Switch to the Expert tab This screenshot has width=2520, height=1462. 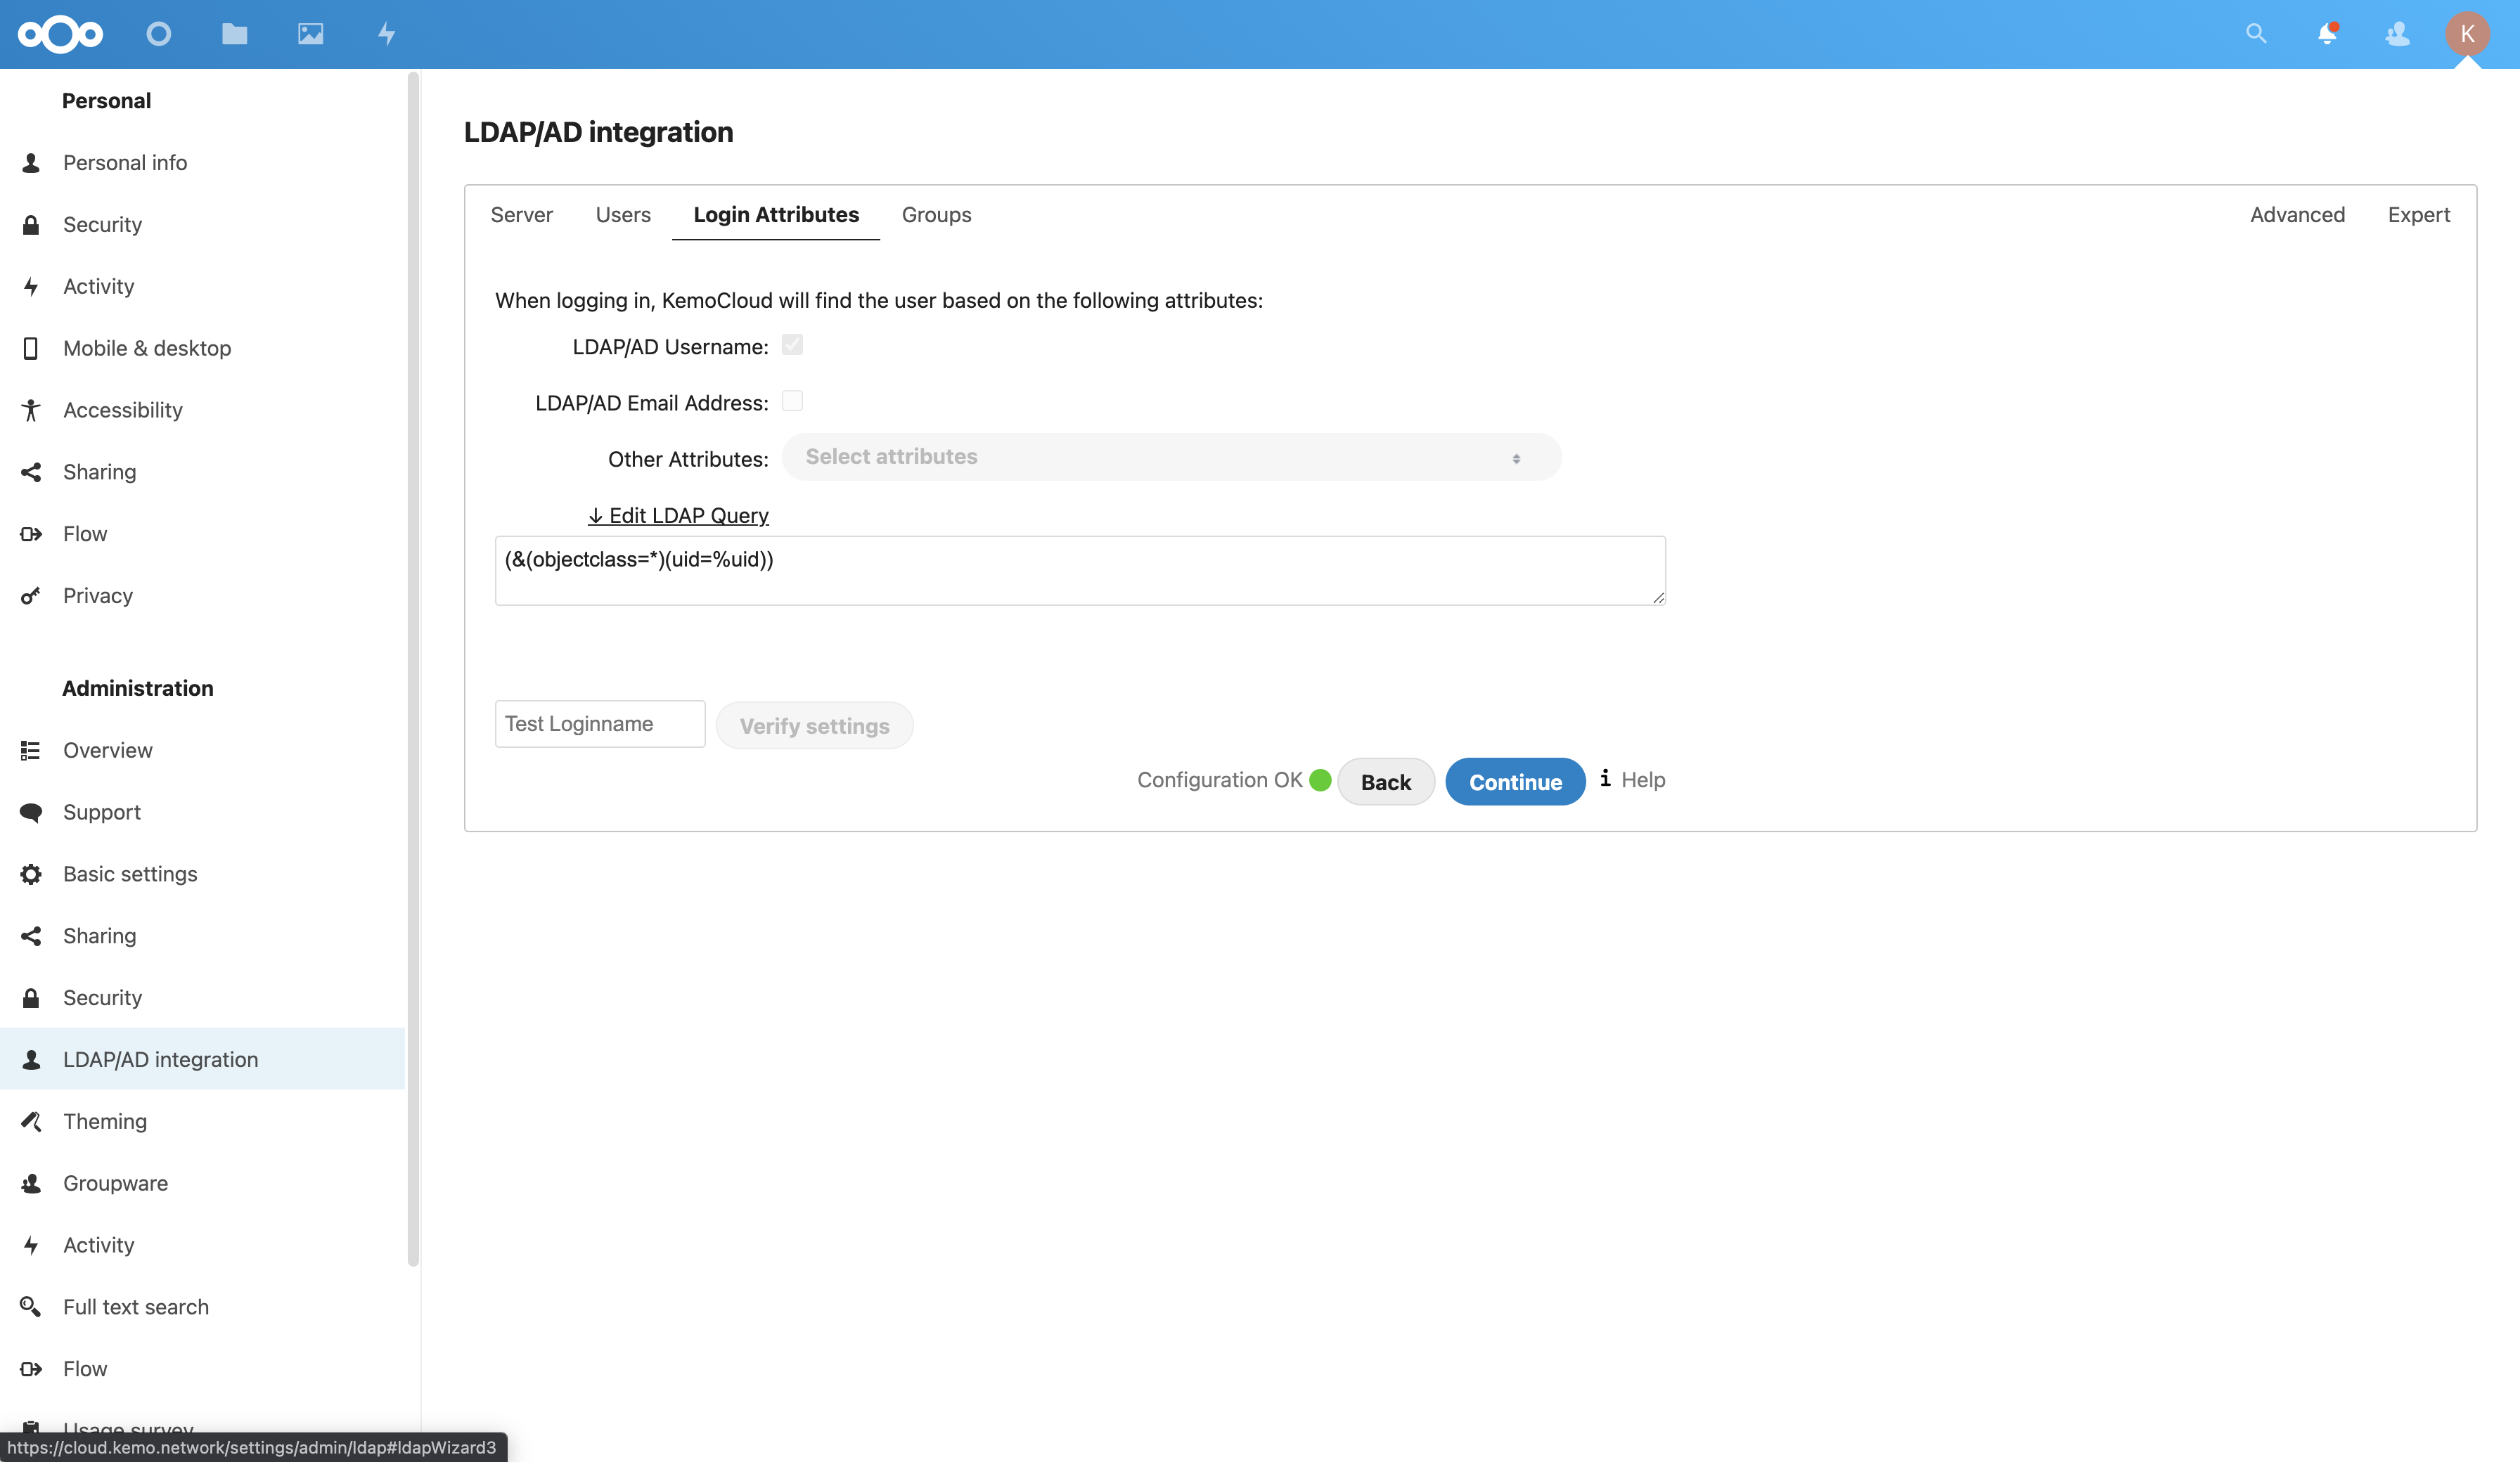(2418, 215)
